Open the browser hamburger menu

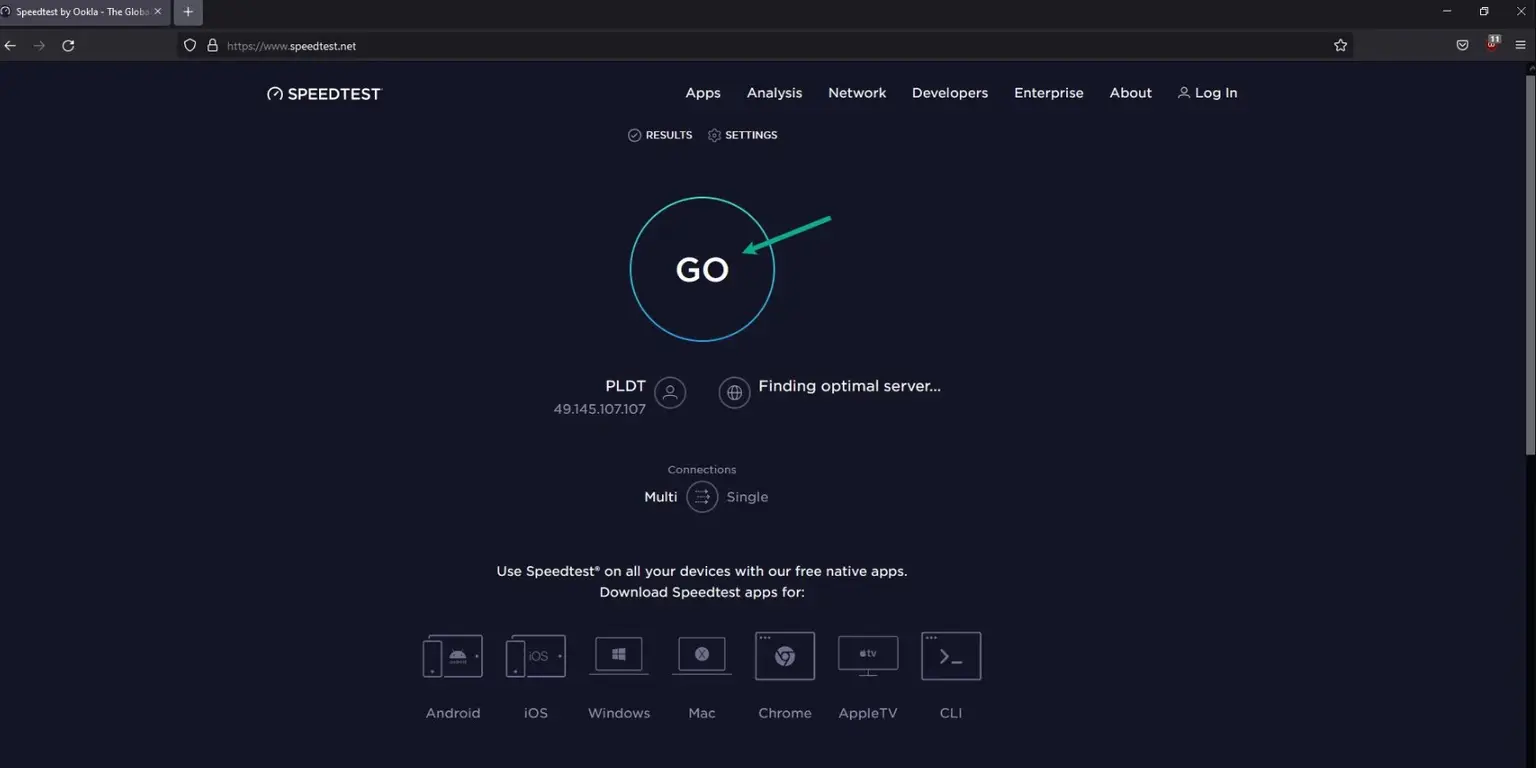[1521, 46]
